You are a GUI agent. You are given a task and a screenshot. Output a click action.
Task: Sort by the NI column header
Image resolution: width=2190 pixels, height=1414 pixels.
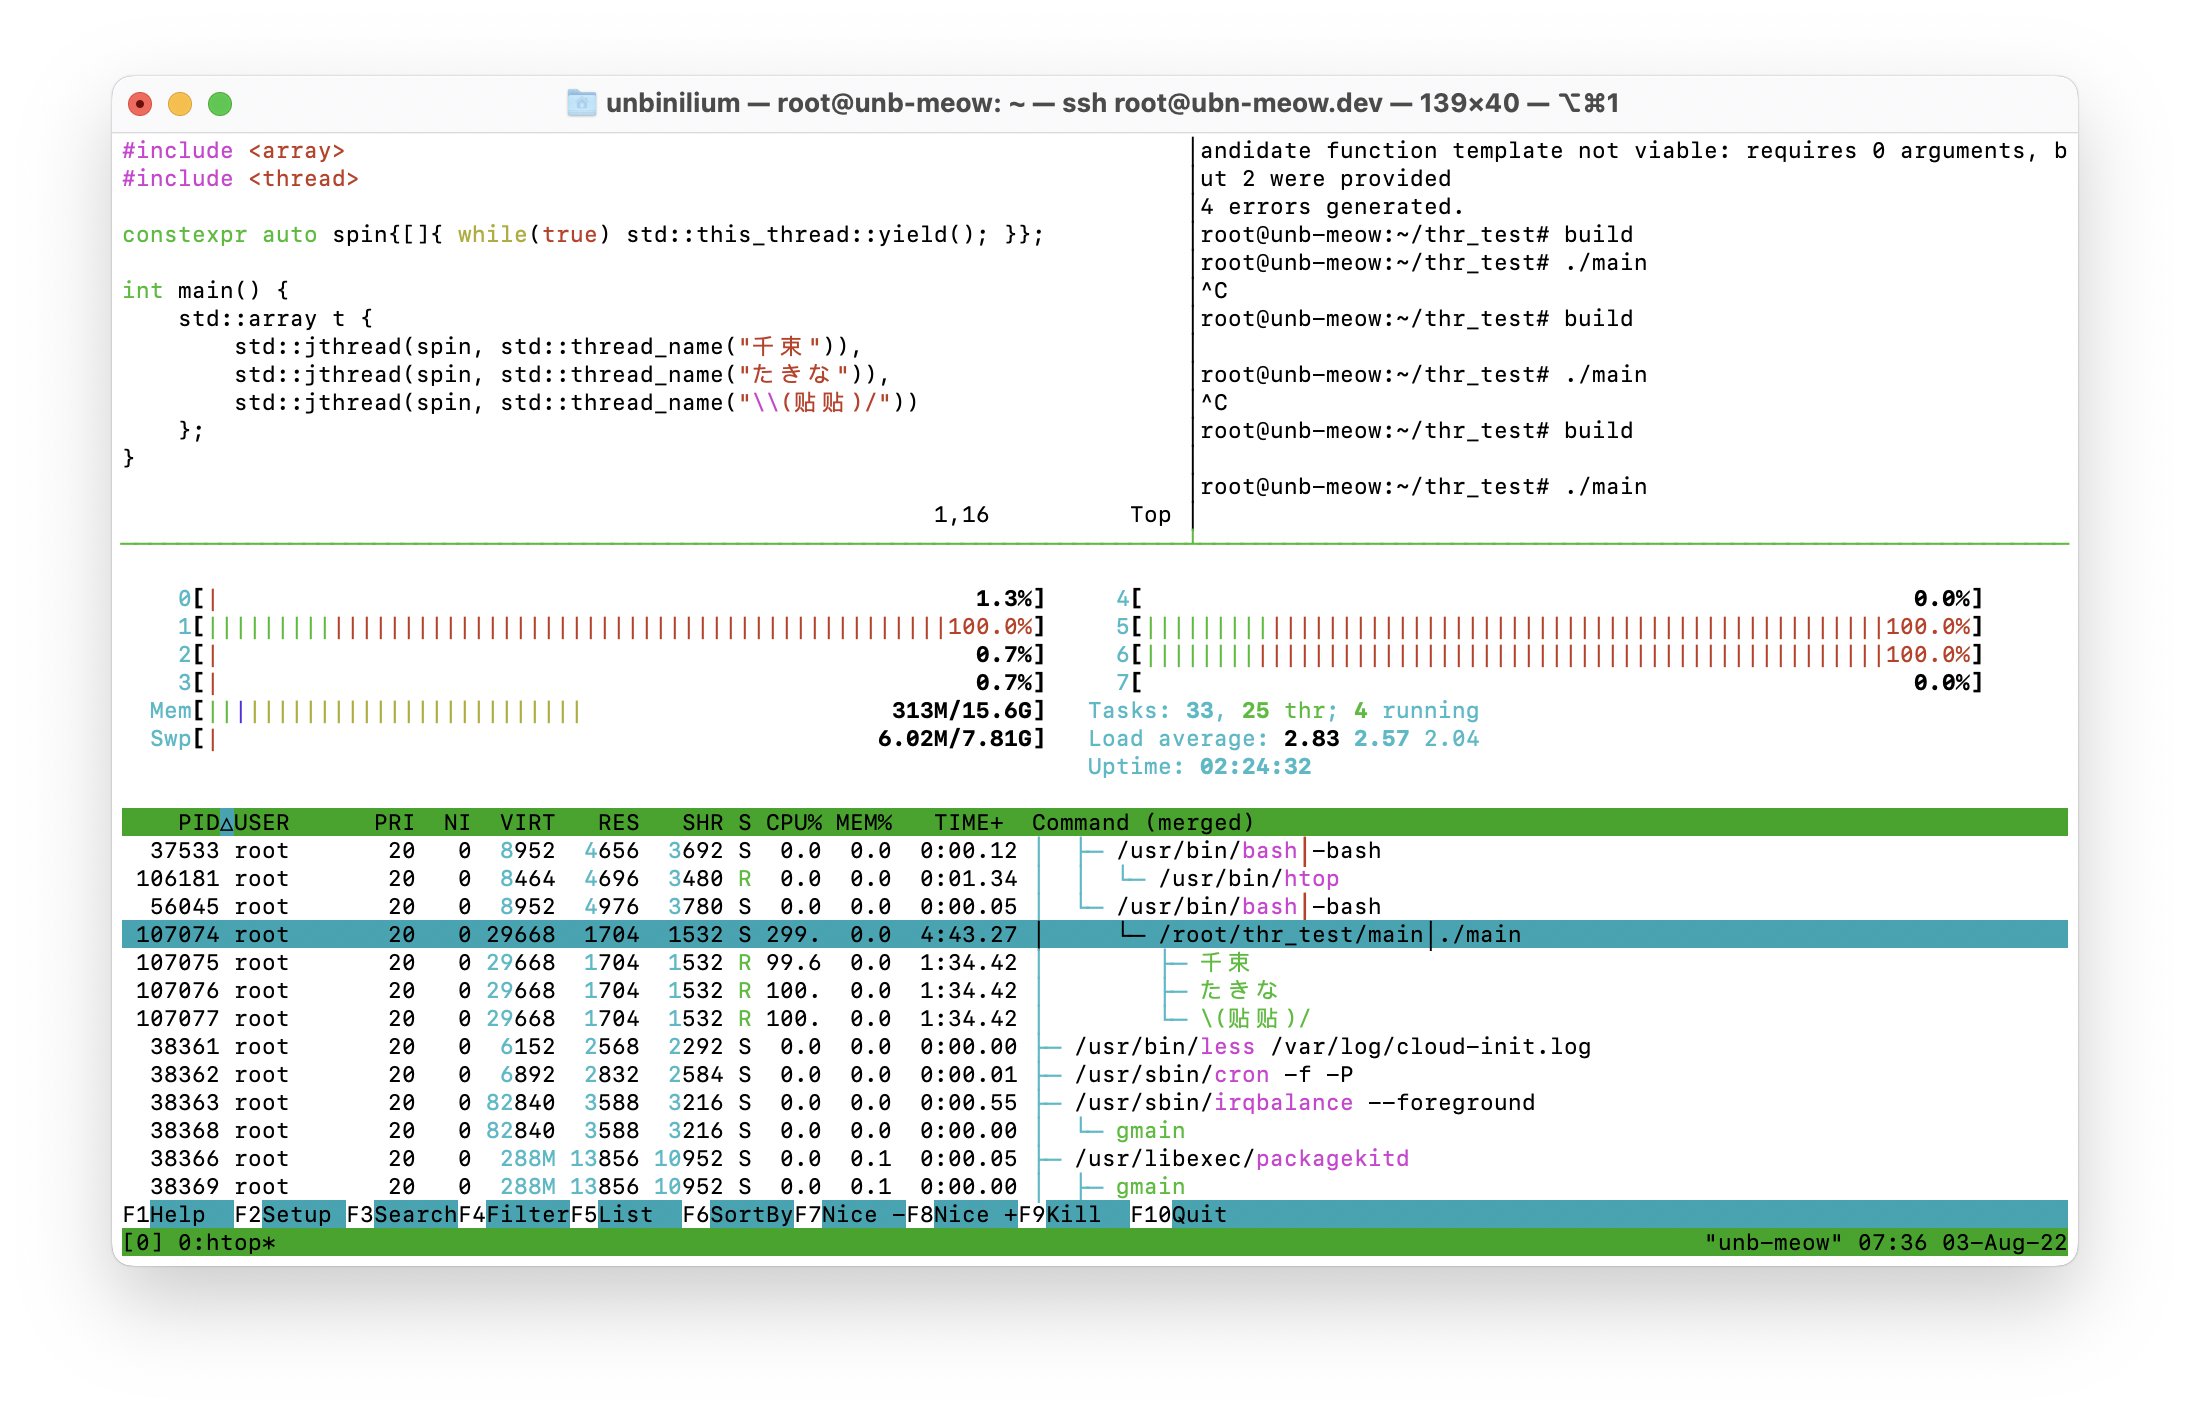(457, 822)
